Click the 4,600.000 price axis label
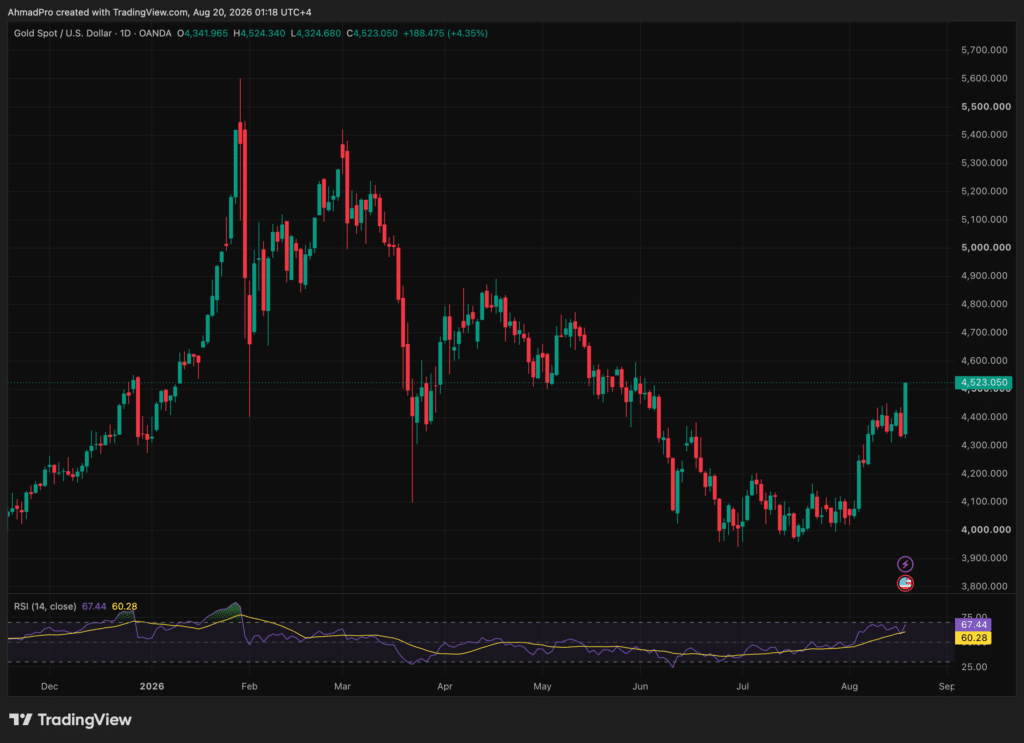Viewport: 1024px width, 743px height. tap(984, 360)
